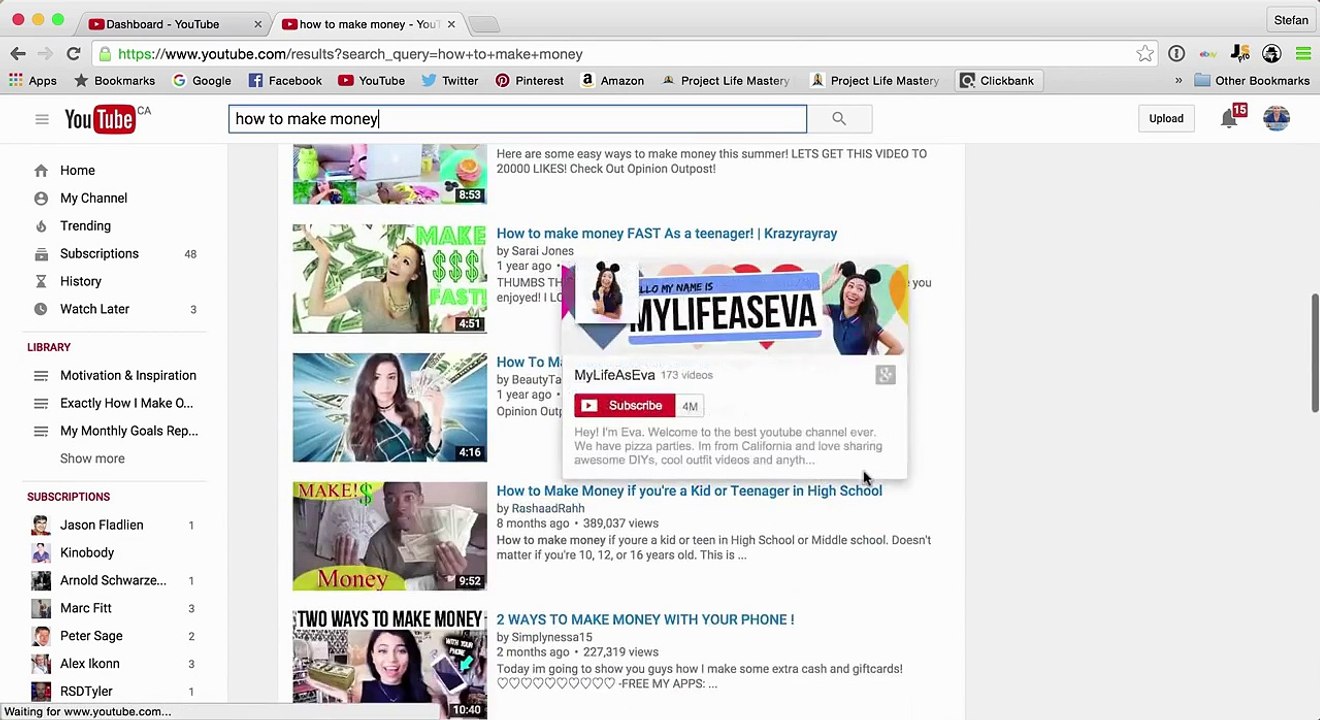Click the Motivation & Inspiration playlist icon

[41, 376]
